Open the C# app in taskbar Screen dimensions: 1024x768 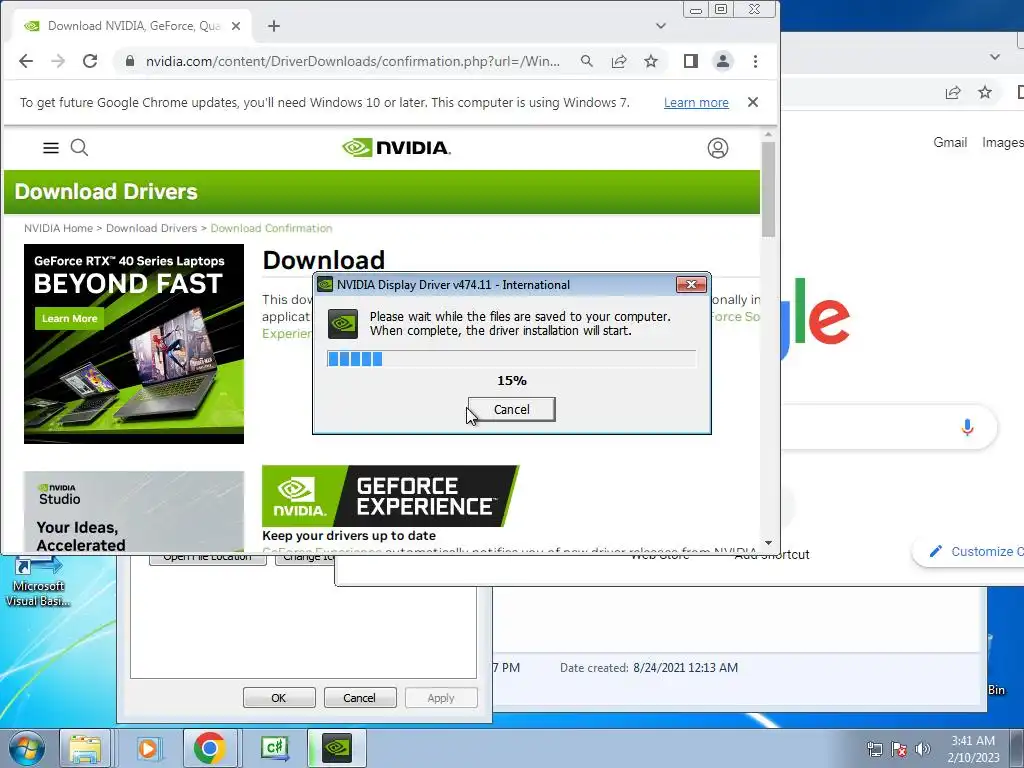(x=274, y=748)
